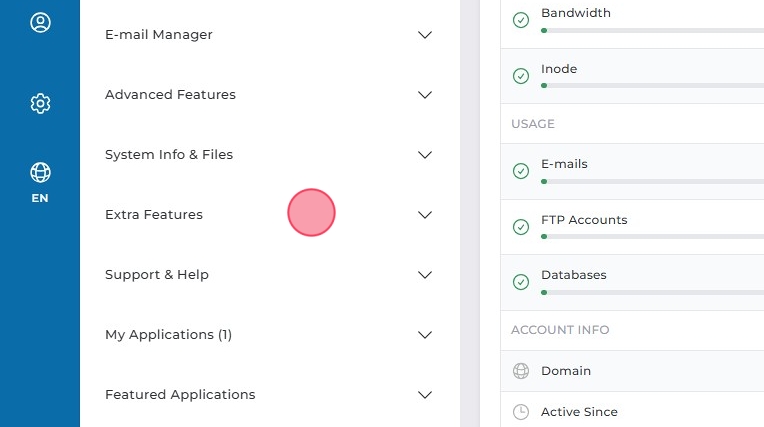The width and height of the screenshot is (764, 427).
Task: Open the user account profile icon
Action: click(40, 22)
